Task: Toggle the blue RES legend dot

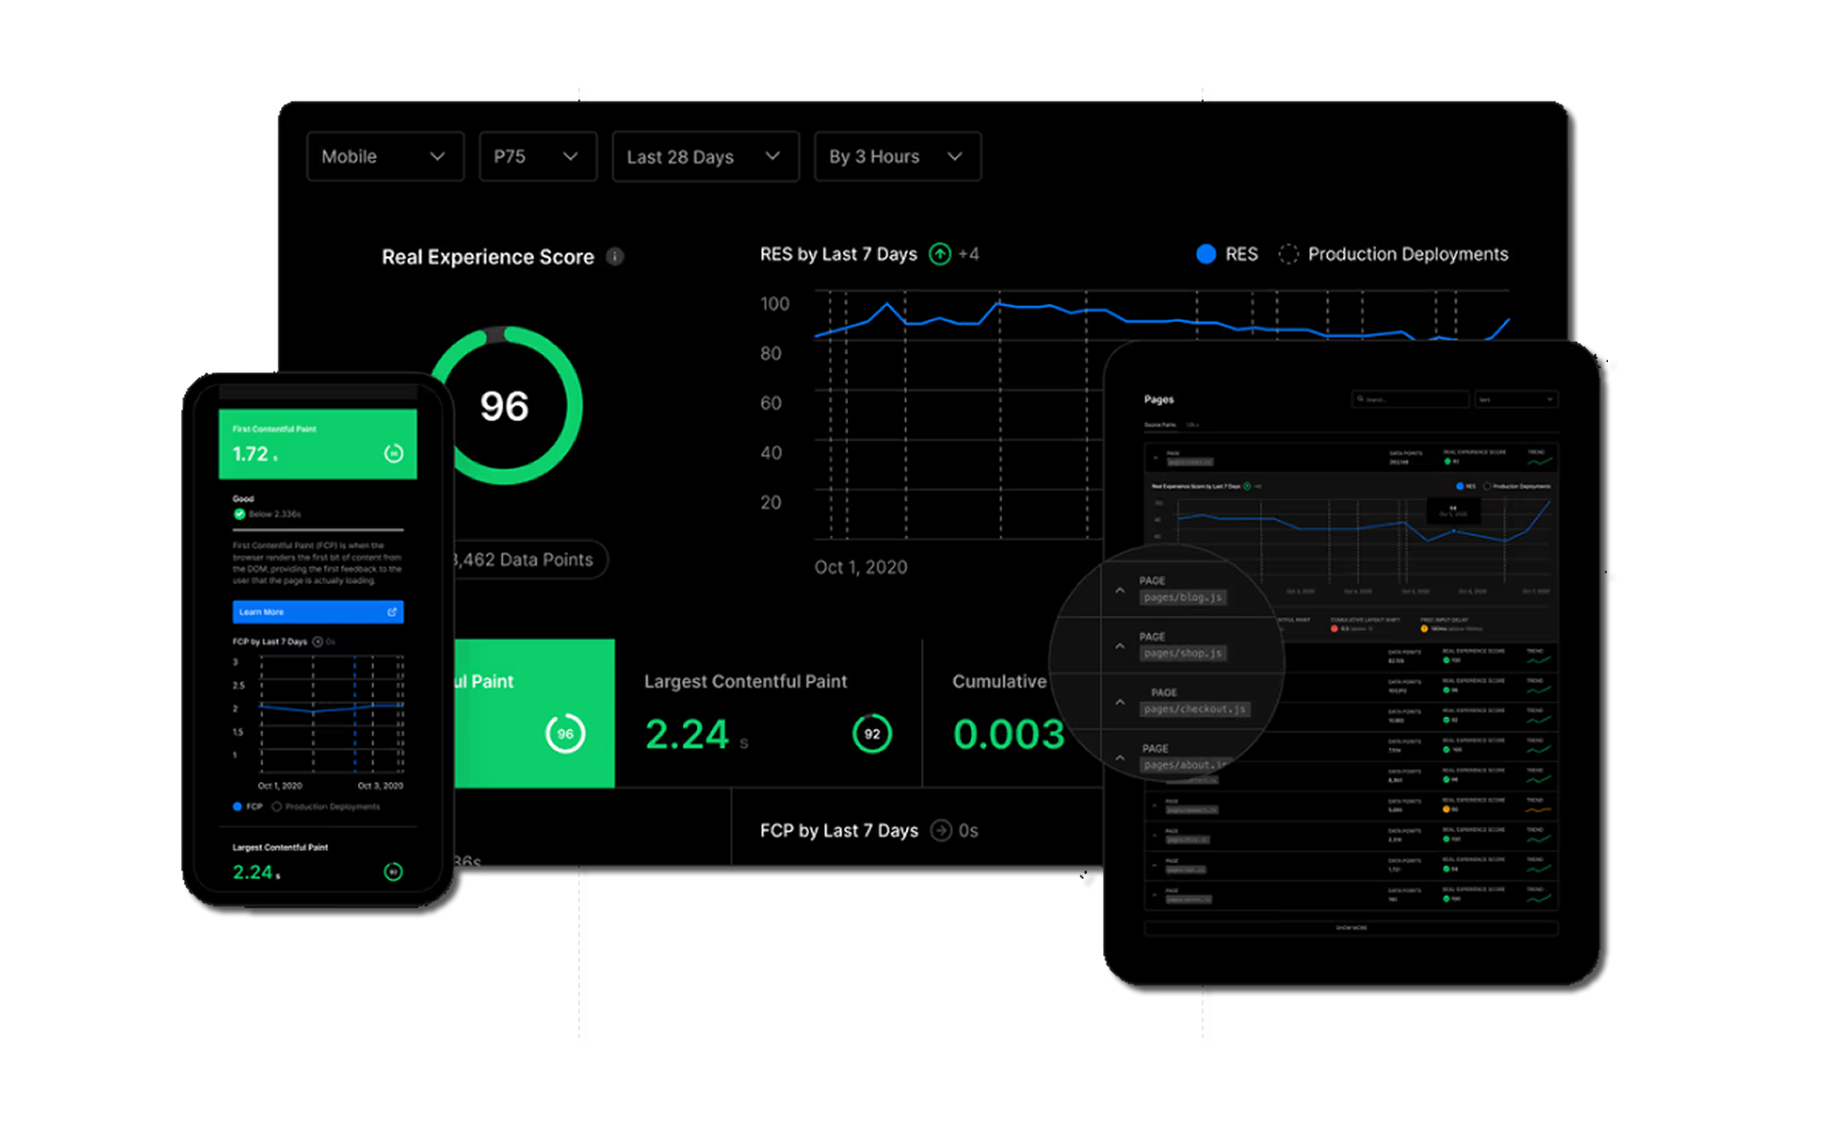Action: pyautogui.click(x=1206, y=254)
